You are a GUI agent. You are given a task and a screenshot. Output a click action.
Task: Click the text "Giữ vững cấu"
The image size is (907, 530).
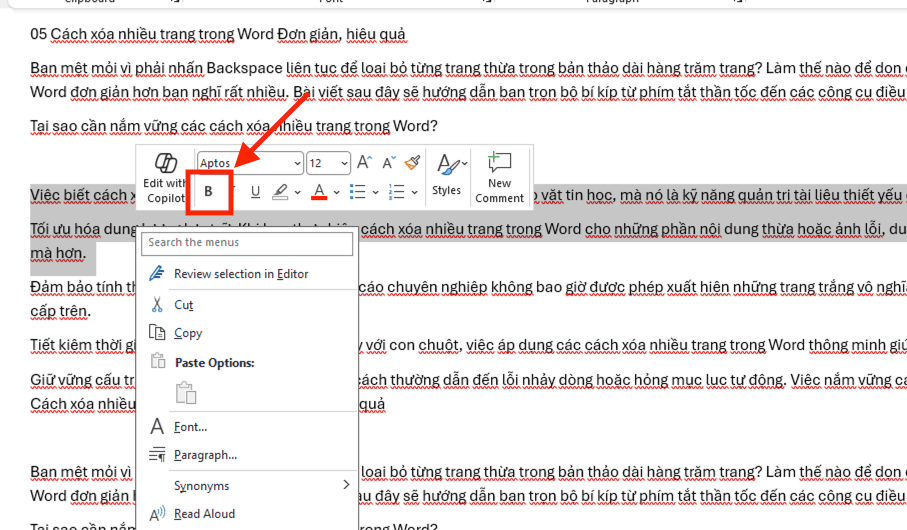[x=75, y=380]
